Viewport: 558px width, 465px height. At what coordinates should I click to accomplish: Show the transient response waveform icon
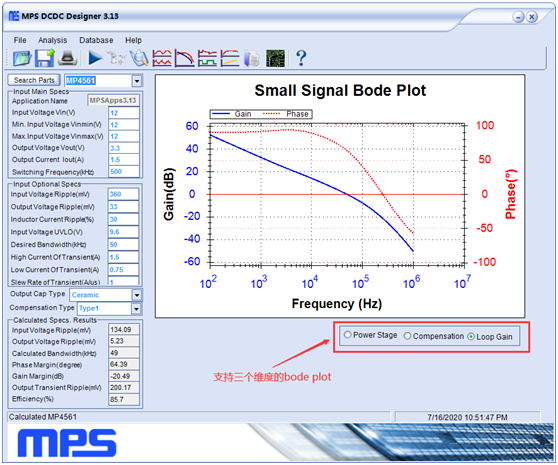click(207, 58)
